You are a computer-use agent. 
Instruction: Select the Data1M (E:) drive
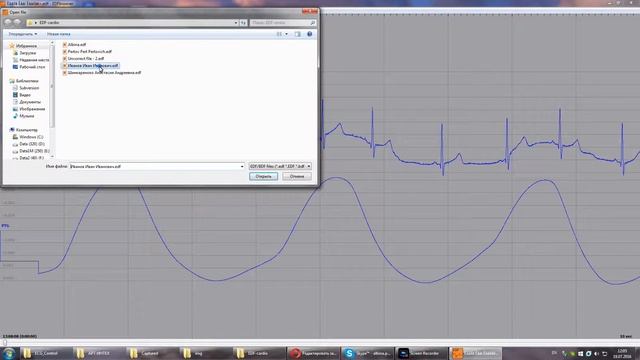31,151
